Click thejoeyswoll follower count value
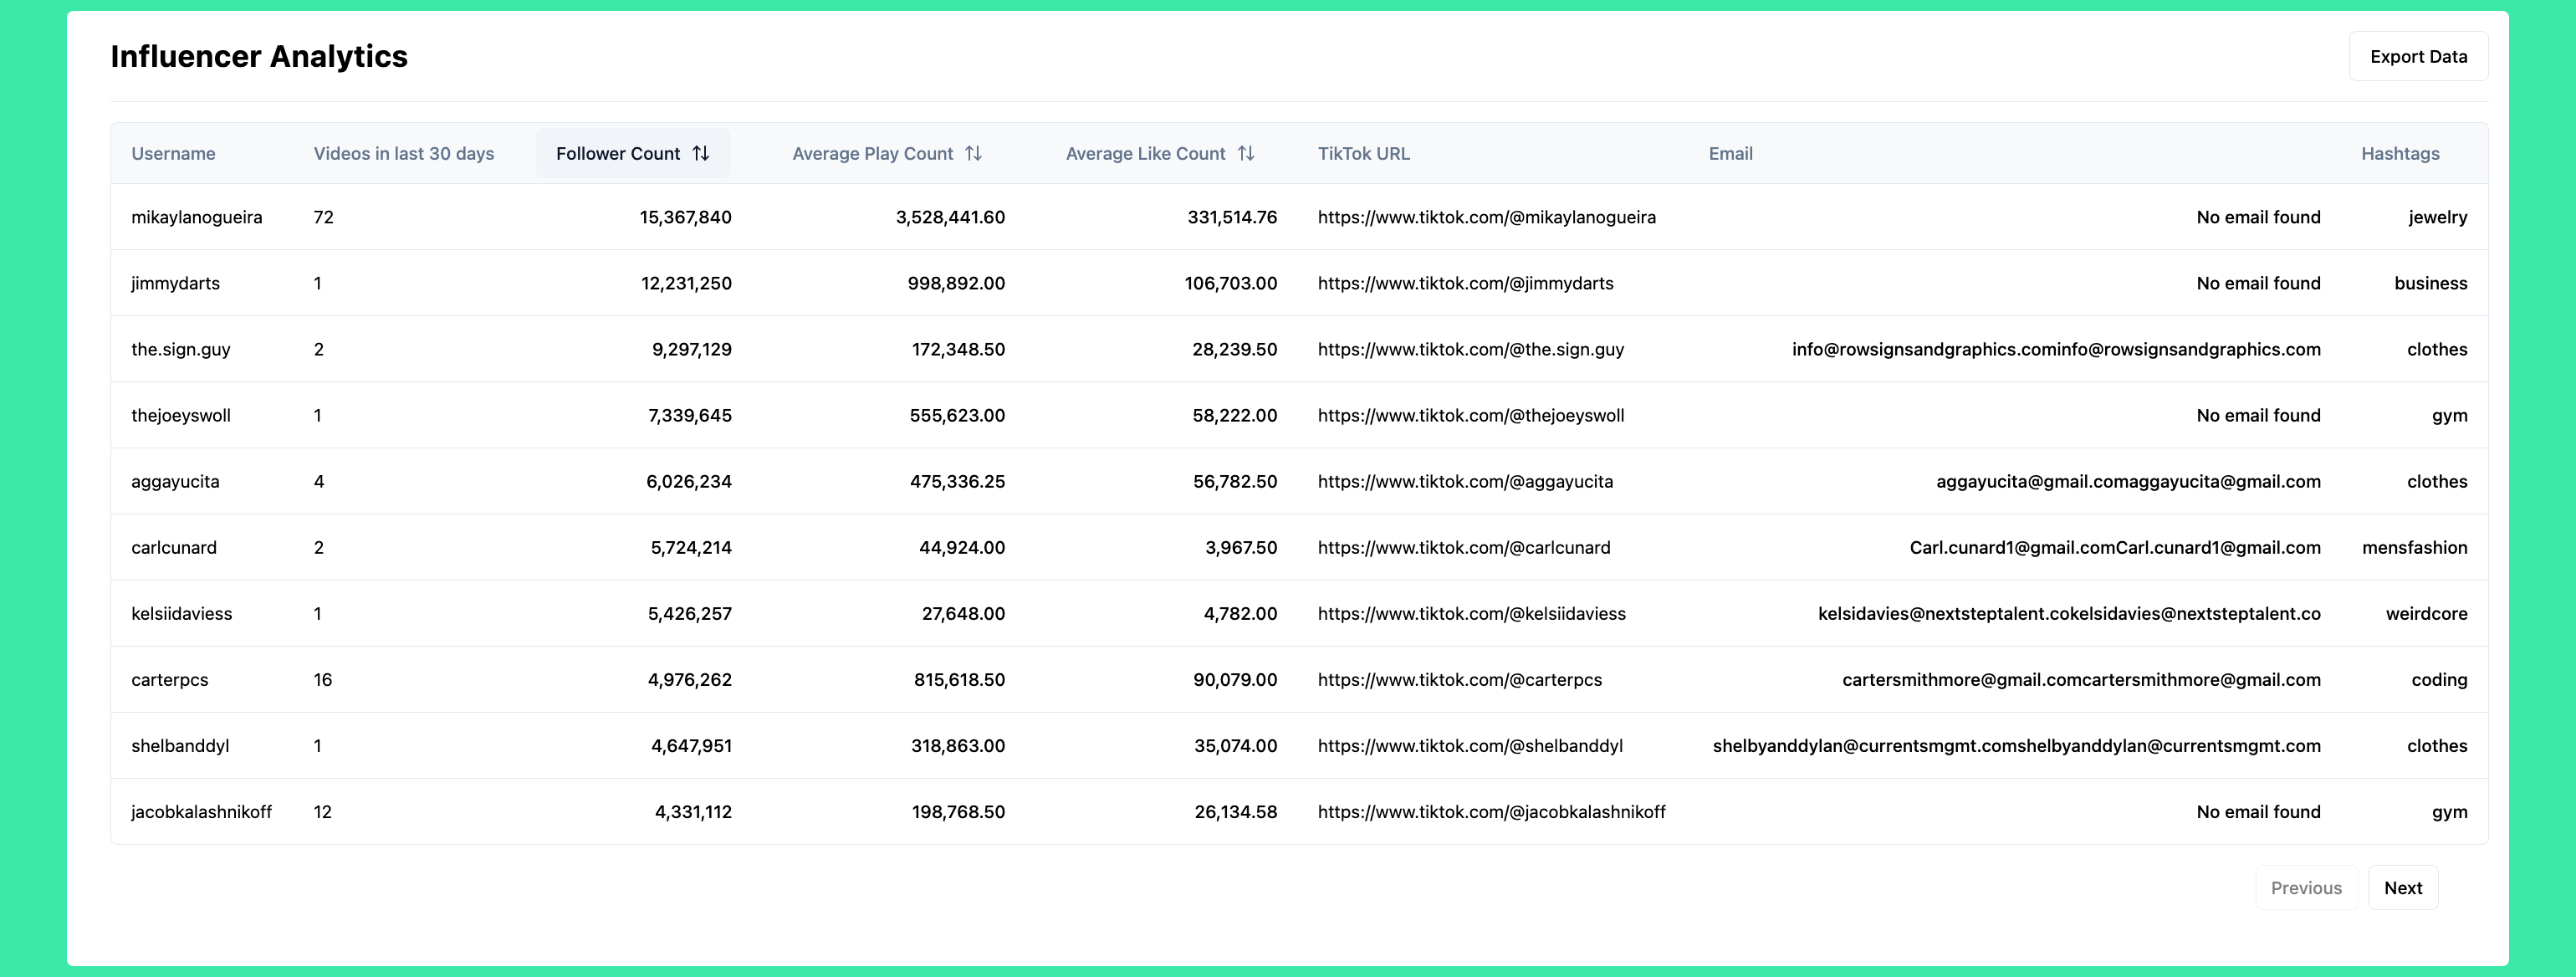The width and height of the screenshot is (2576, 977). (x=689, y=415)
